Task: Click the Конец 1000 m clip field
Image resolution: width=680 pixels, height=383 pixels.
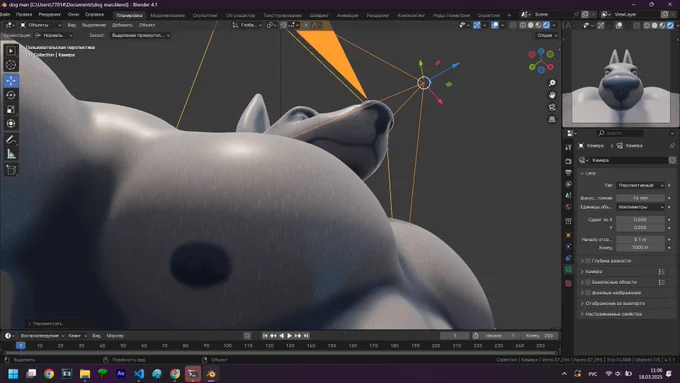Action: 640,247
